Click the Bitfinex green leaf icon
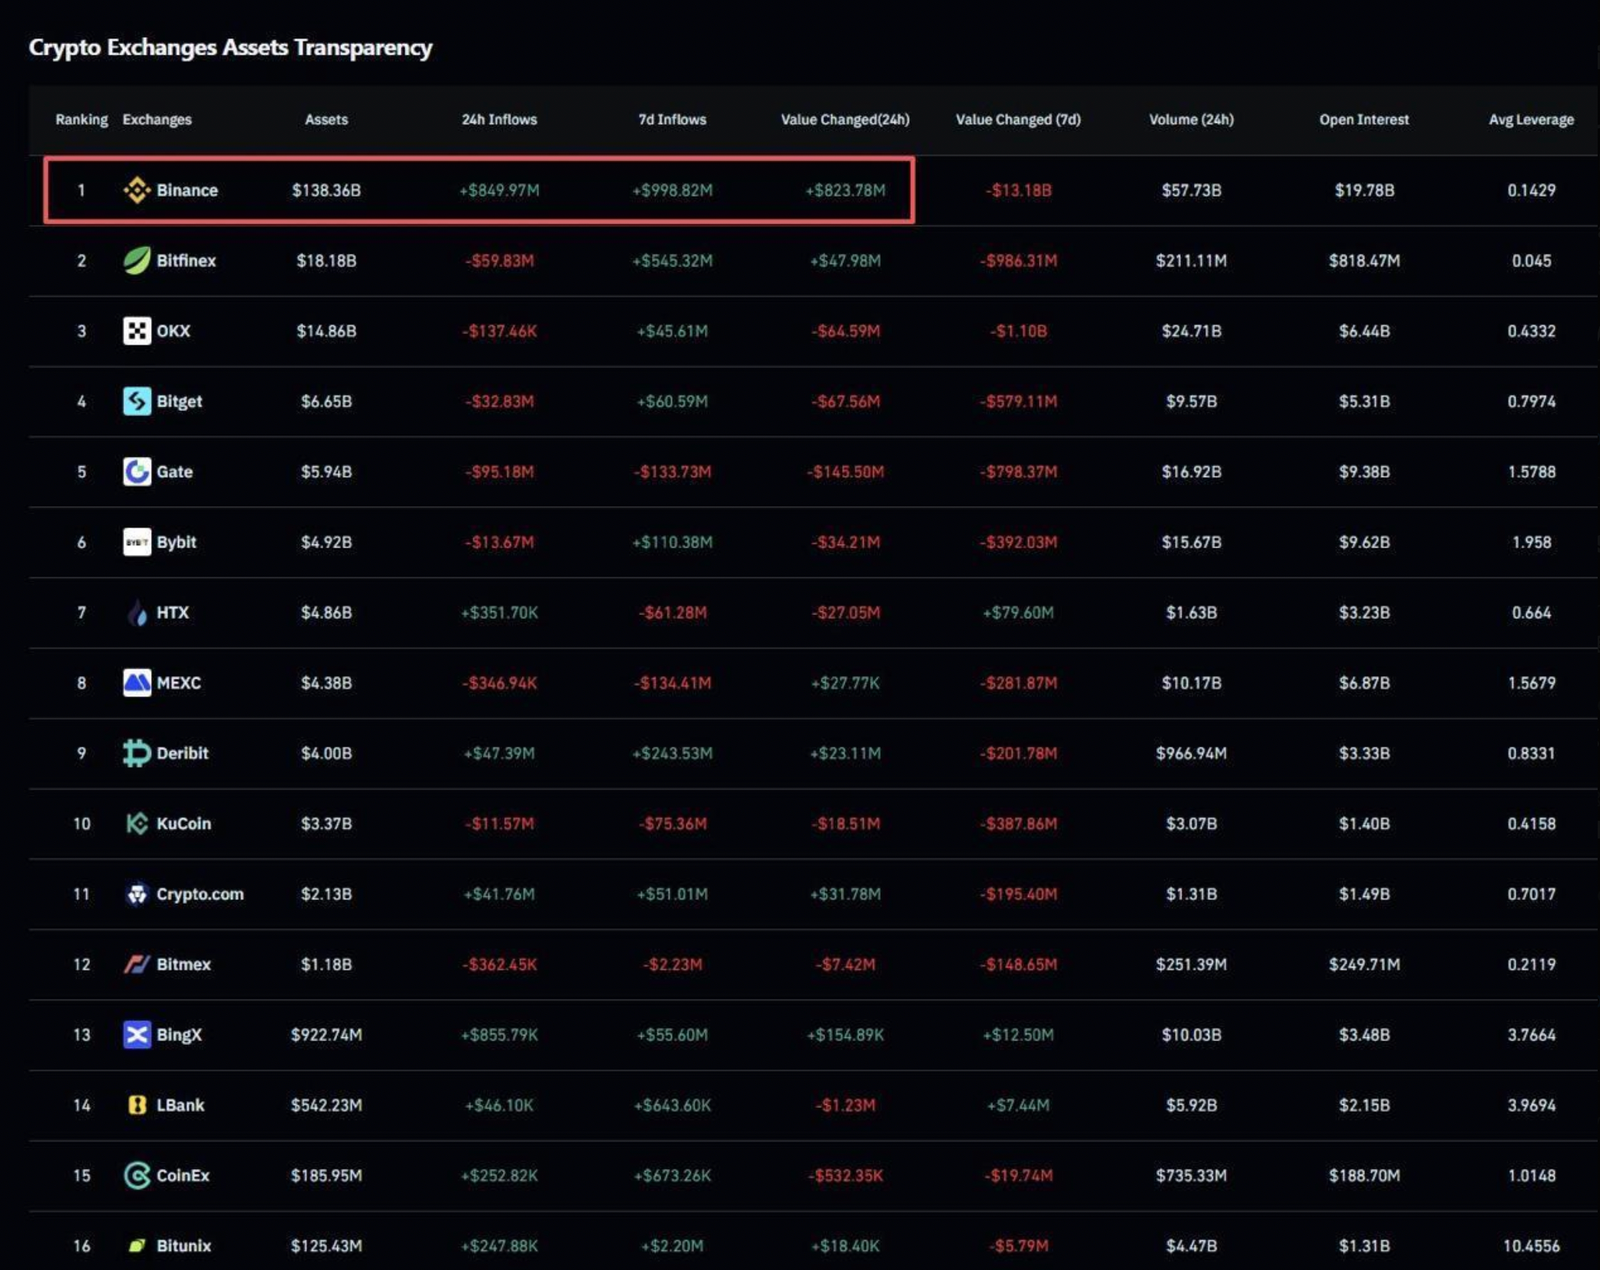This screenshot has height=1270, width=1600. tap(137, 260)
